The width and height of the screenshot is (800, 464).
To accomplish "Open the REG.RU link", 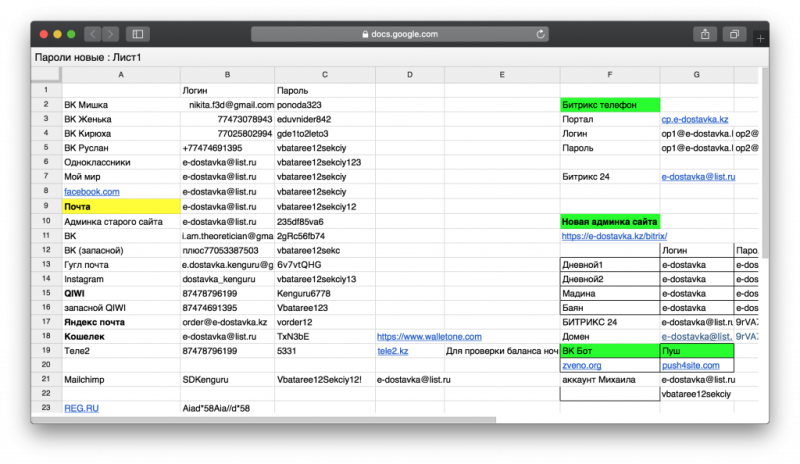I will tap(82, 408).
